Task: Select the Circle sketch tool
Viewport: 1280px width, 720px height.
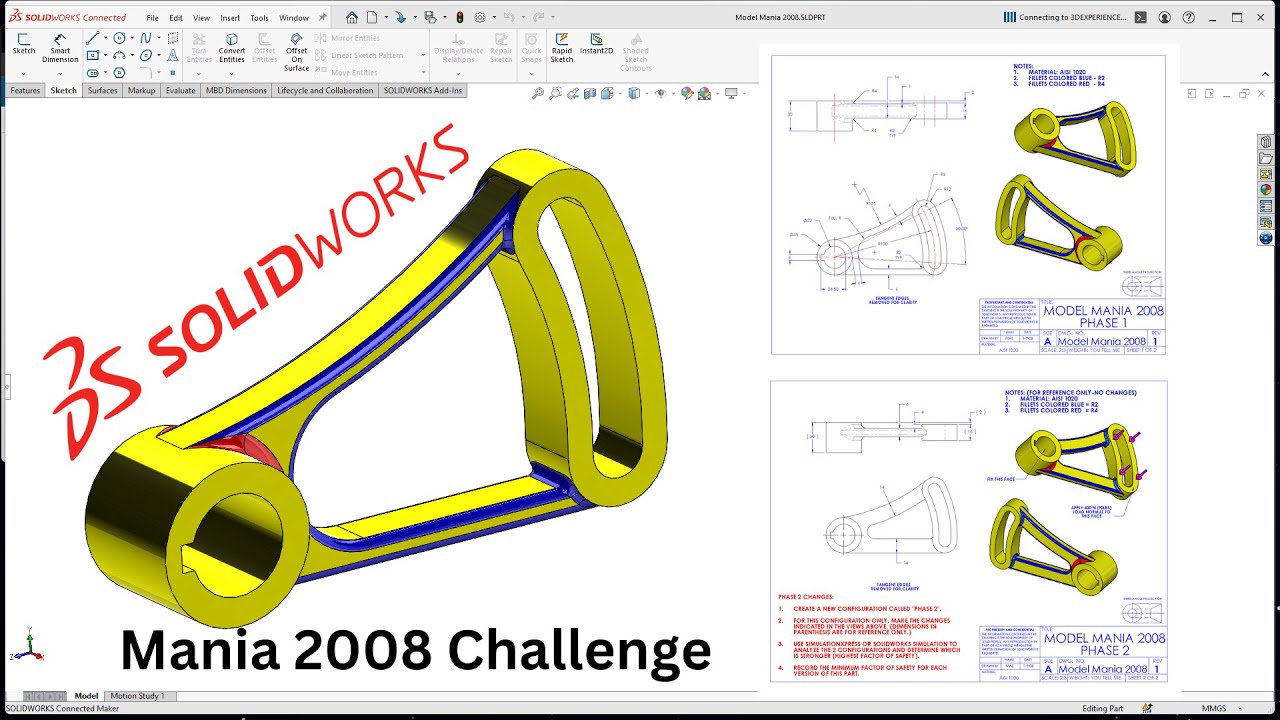Action: (119, 38)
